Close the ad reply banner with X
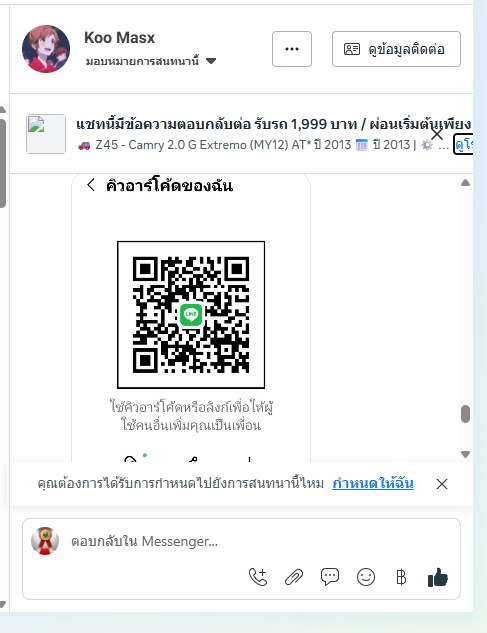The image size is (487, 633). coord(437,134)
